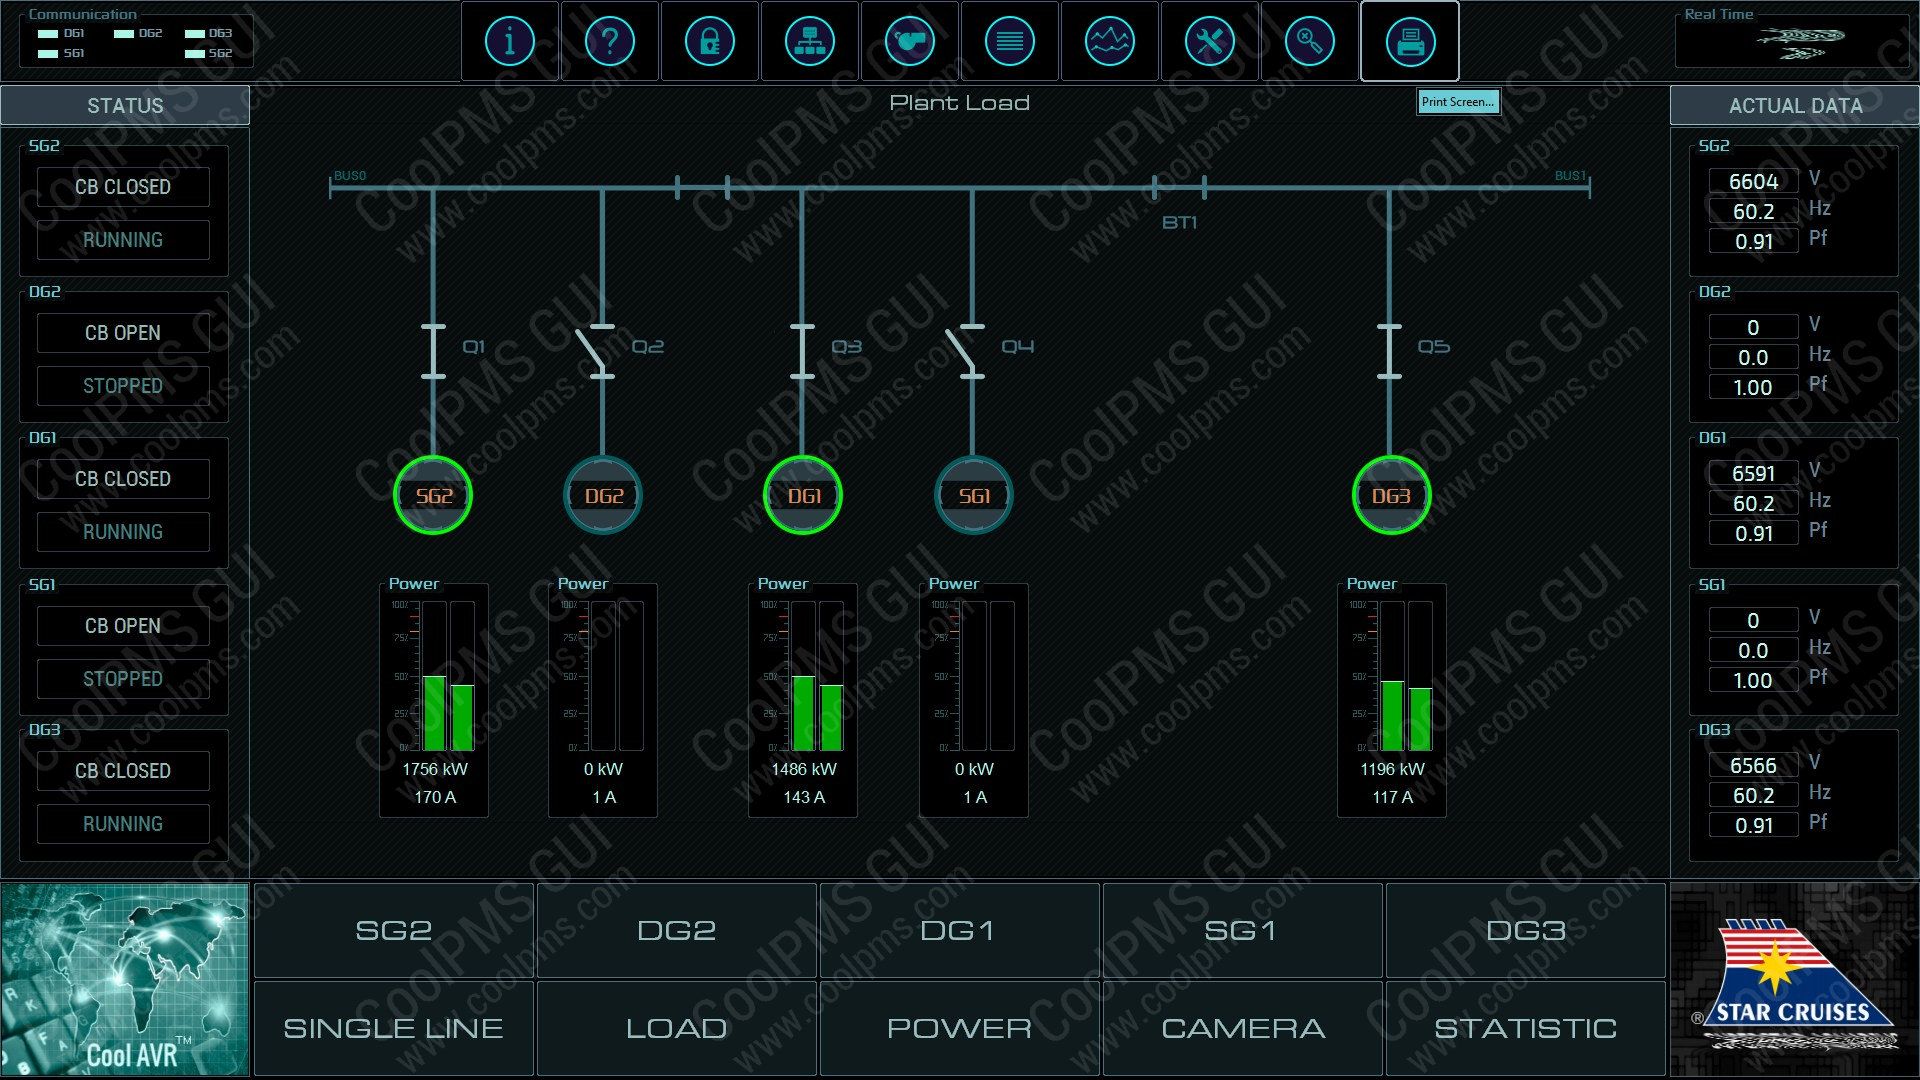
Task: Click the padlock security icon
Action: click(x=709, y=41)
